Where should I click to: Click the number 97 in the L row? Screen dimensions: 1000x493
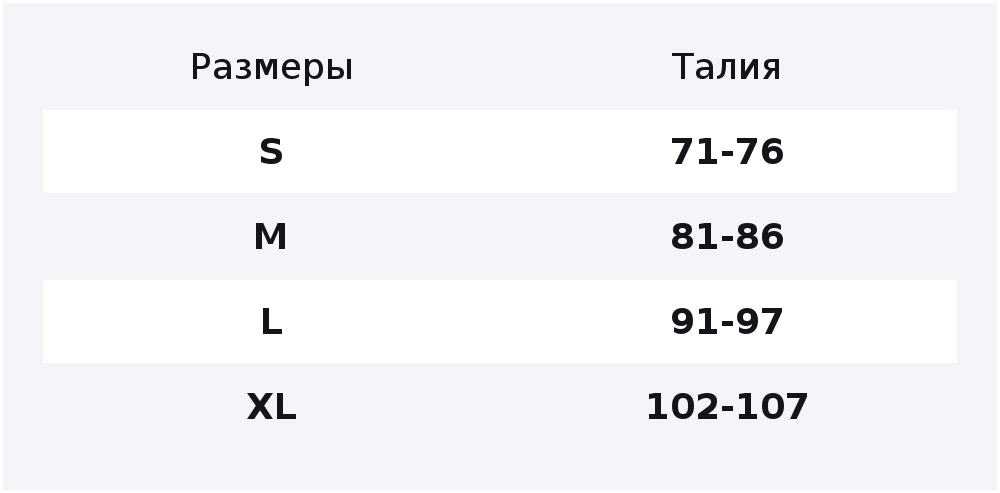point(760,321)
